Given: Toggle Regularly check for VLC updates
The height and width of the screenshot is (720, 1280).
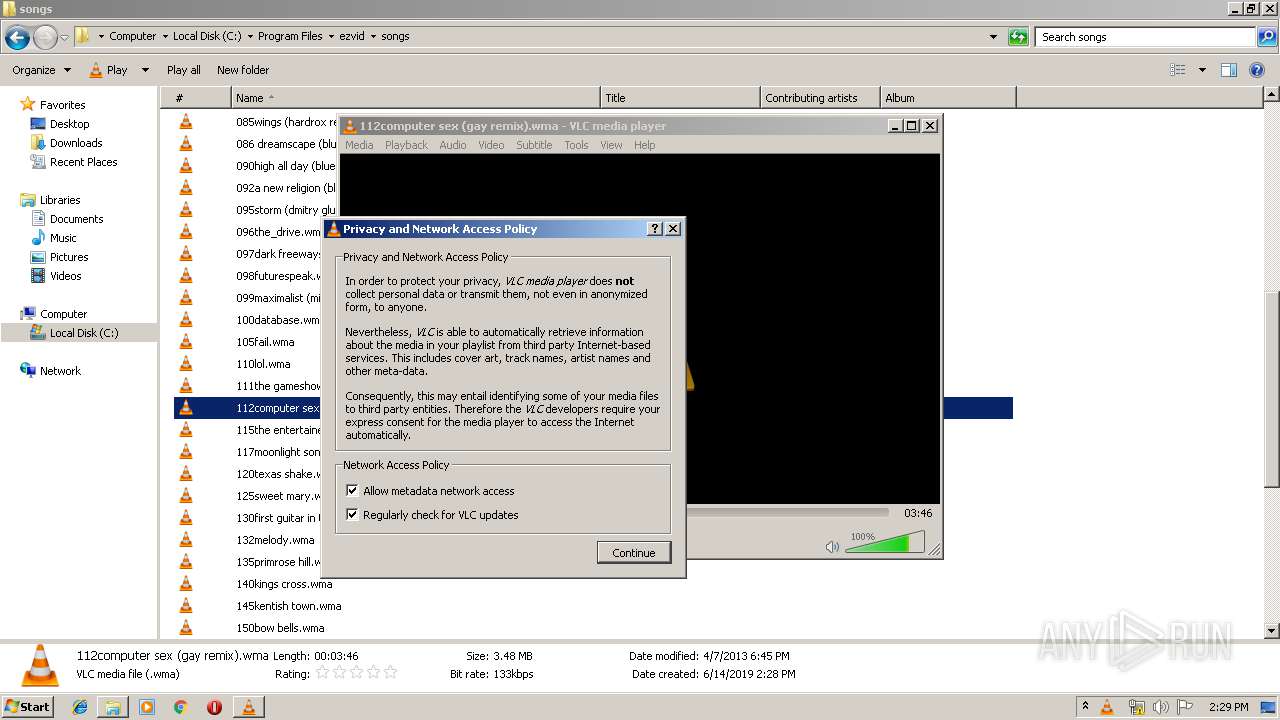Looking at the screenshot, I should (x=352, y=515).
